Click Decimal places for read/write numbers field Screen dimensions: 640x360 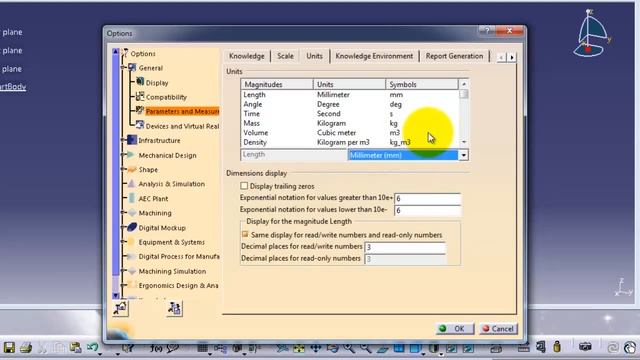[x=404, y=247]
